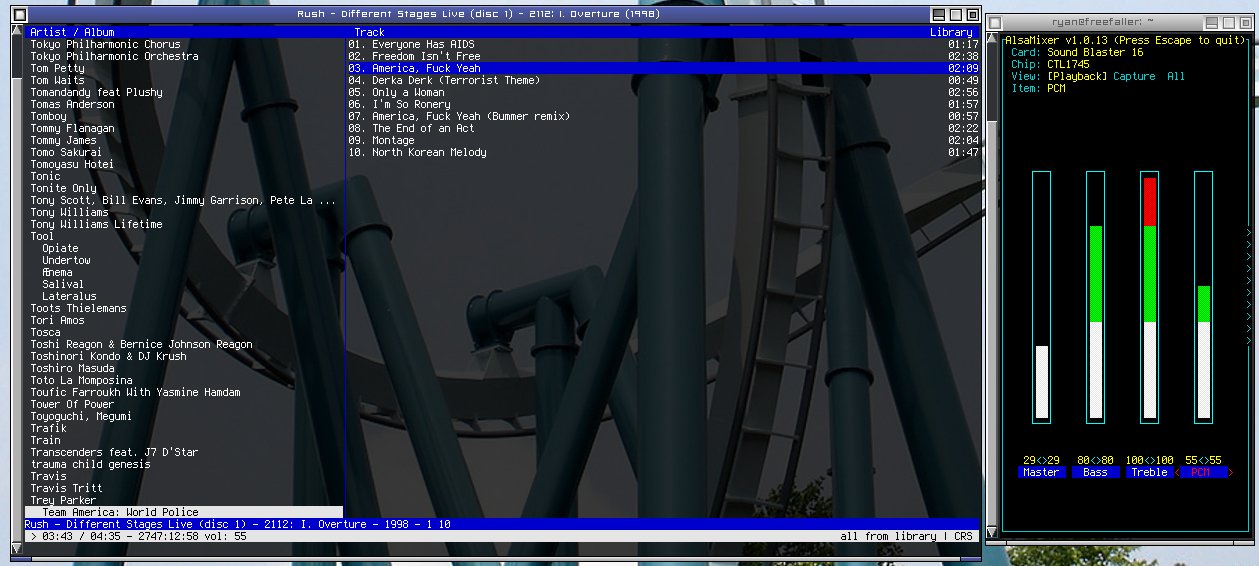Viewport: 1259px width, 566px height.
Task: Click the terminal window scrollbar up arrow
Action: coord(993,39)
